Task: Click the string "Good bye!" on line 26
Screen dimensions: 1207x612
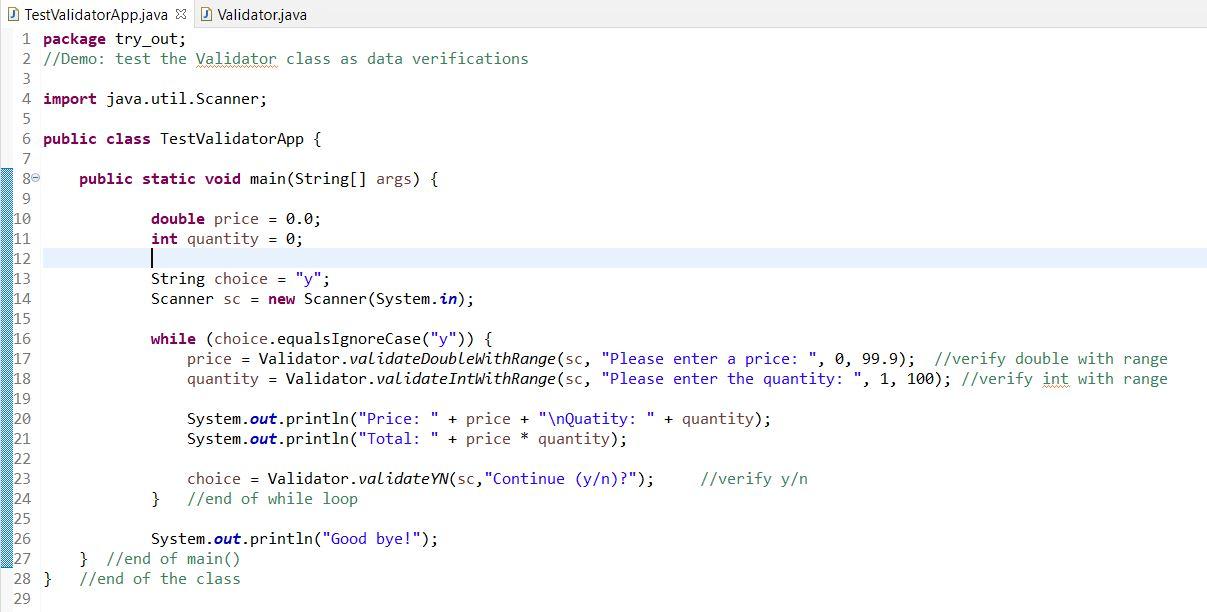Action: pos(371,538)
